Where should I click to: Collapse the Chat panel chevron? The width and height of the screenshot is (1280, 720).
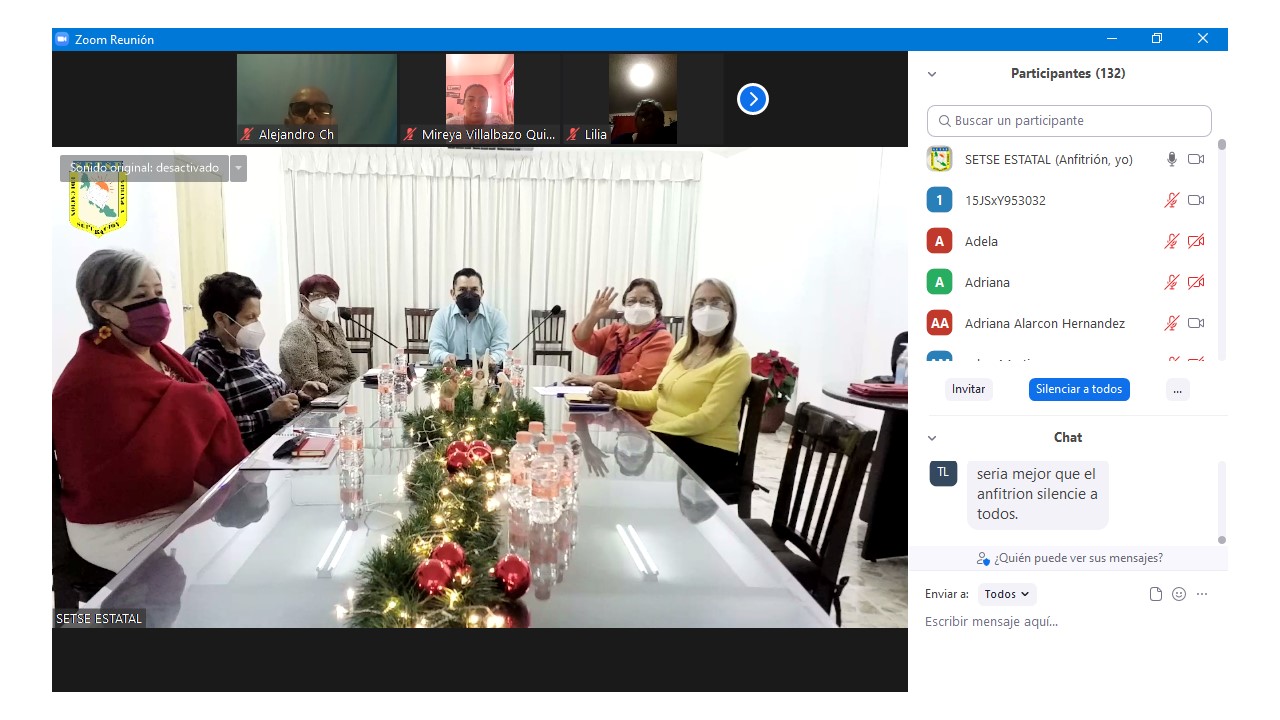[932, 438]
